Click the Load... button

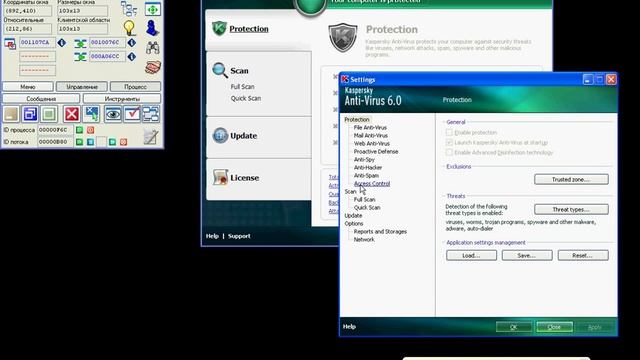coord(471,256)
